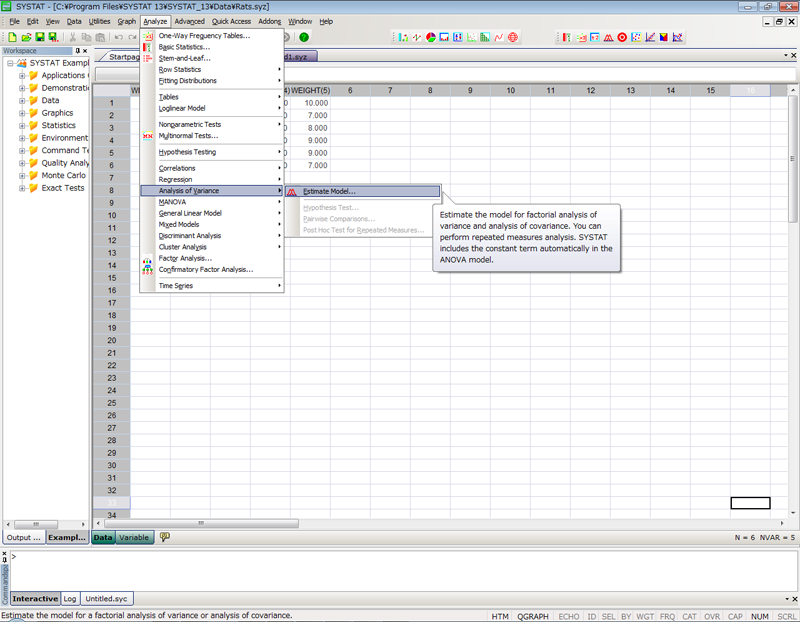
Task: Expand the Monte Carlo folder tree node
Action: [x=22, y=176]
